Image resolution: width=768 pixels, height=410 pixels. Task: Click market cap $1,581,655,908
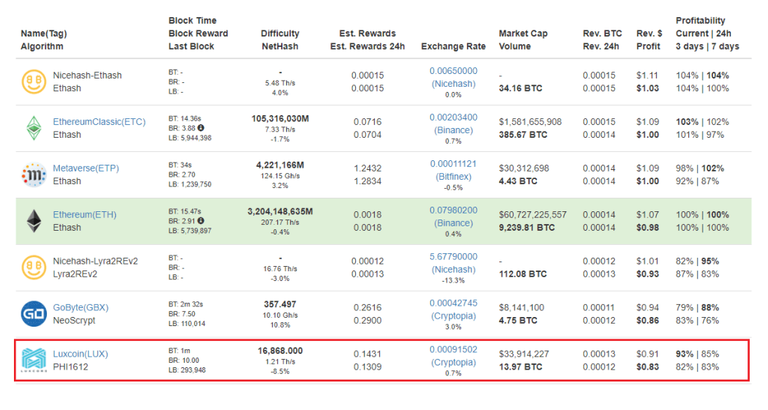(530, 121)
